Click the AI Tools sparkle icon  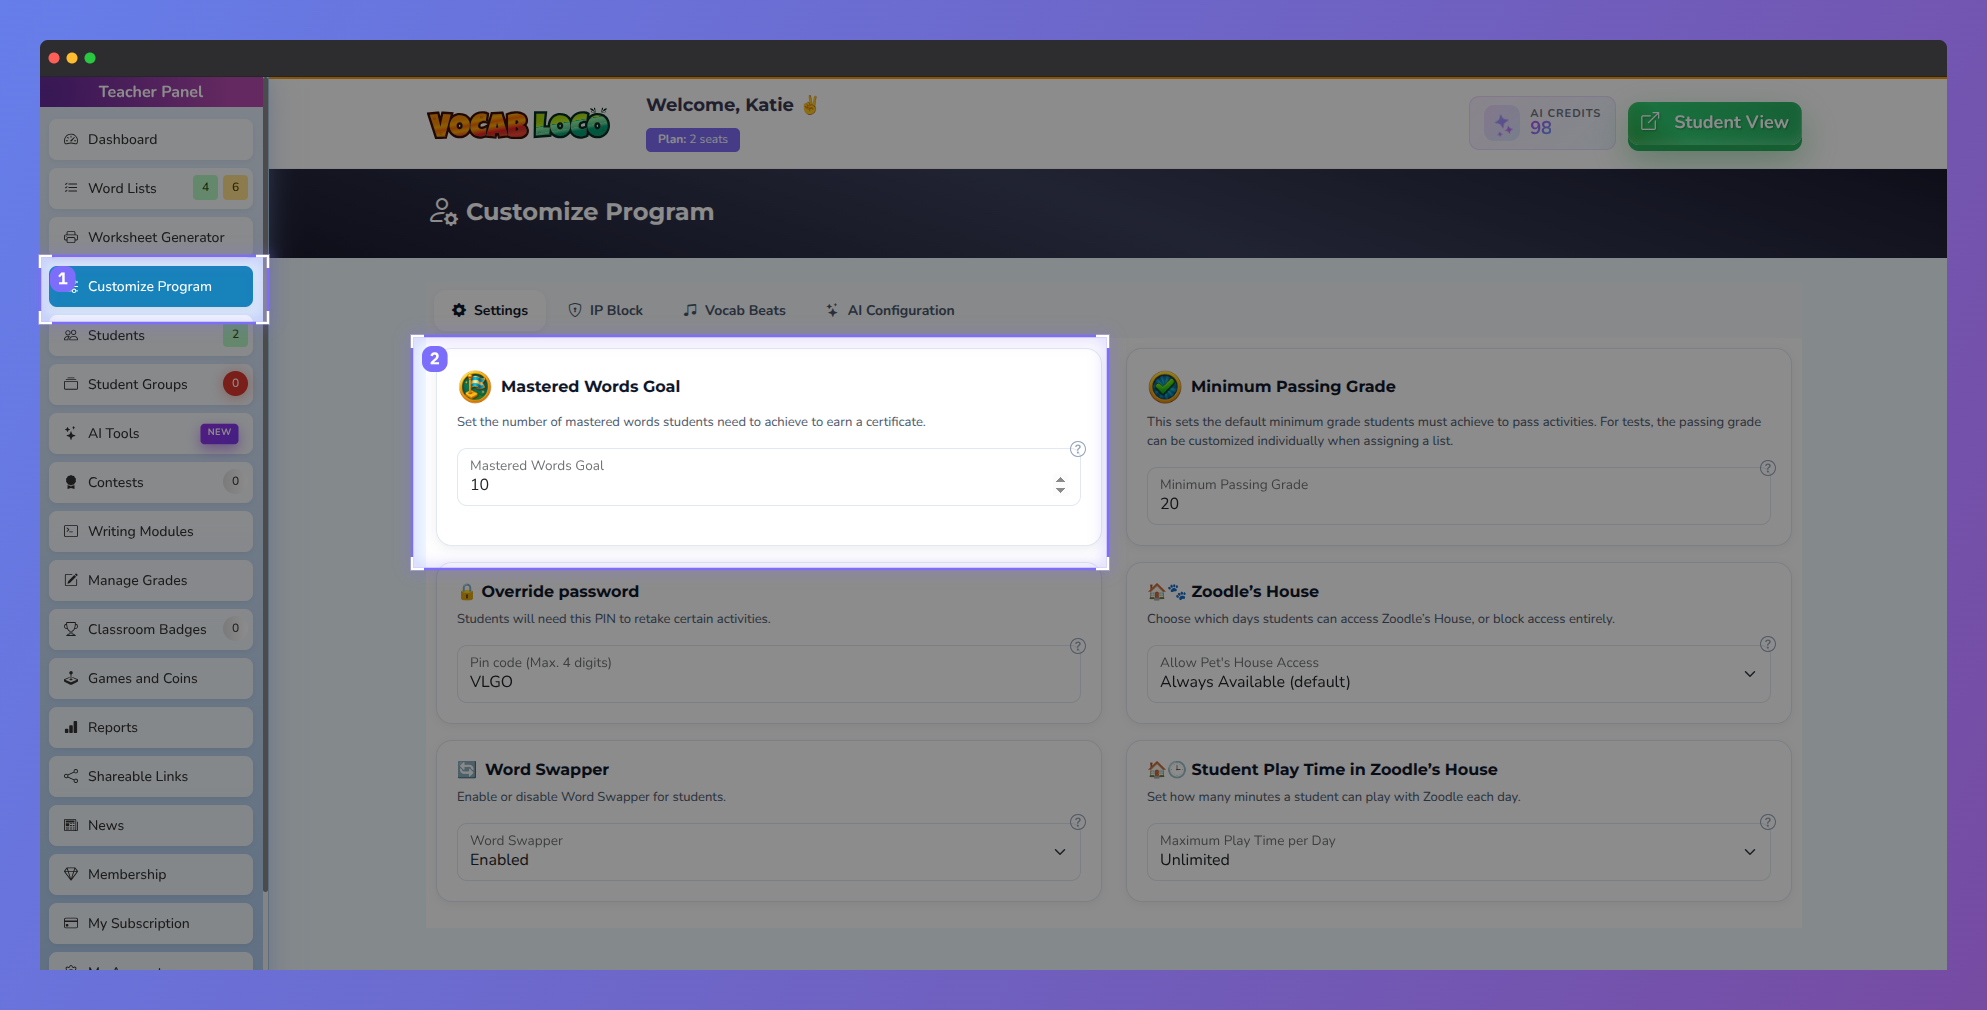point(71,433)
